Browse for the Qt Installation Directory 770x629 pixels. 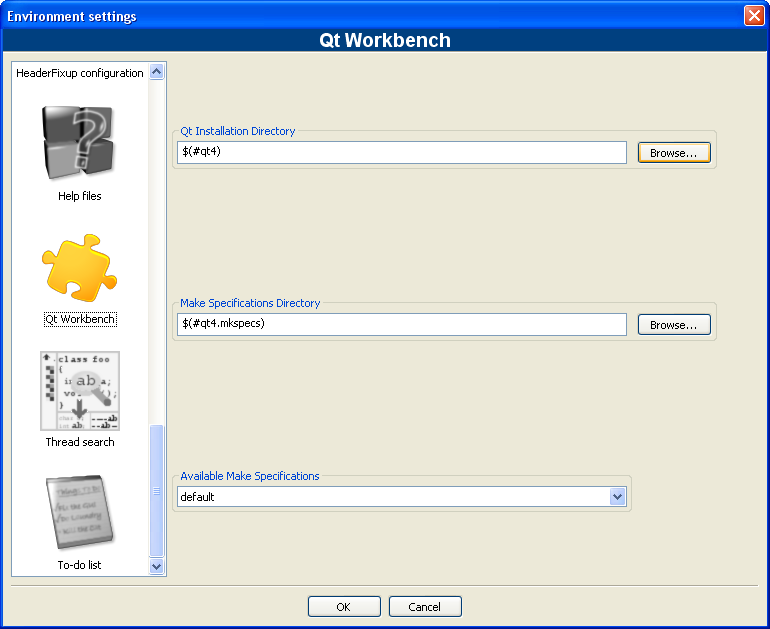pyautogui.click(x=674, y=153)
